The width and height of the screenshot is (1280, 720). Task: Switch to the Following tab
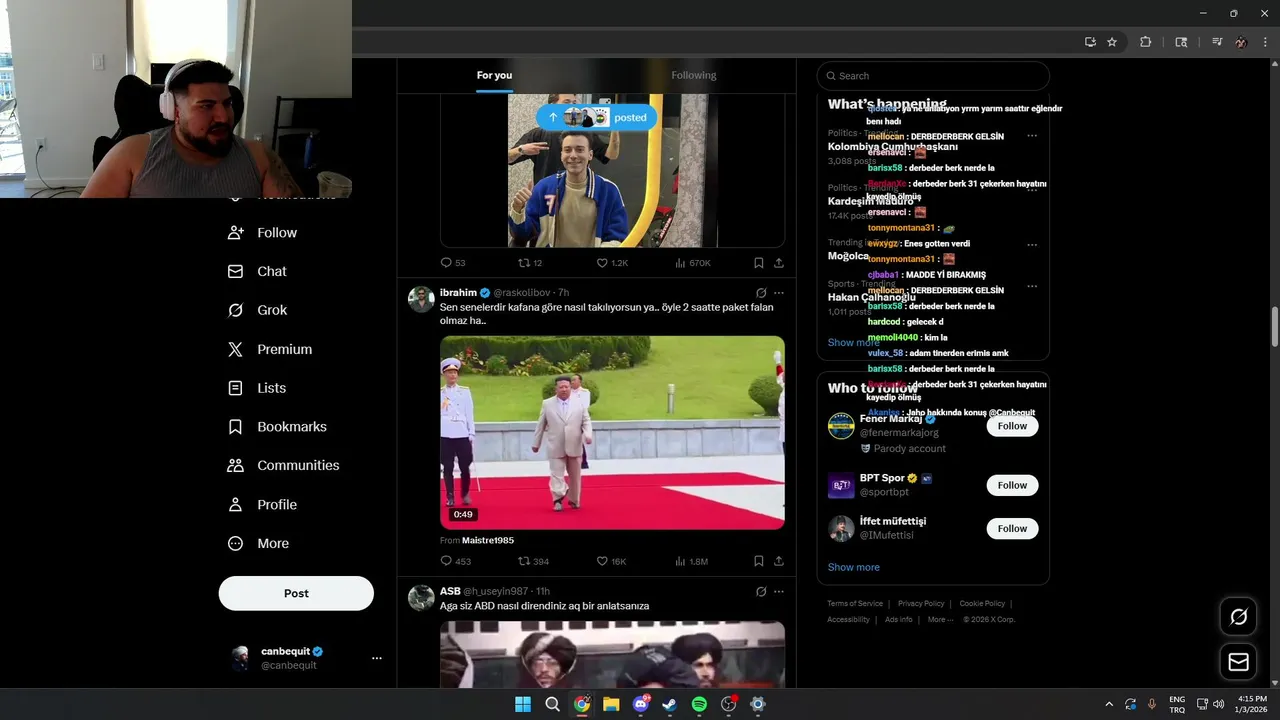(x=694, y=75)
